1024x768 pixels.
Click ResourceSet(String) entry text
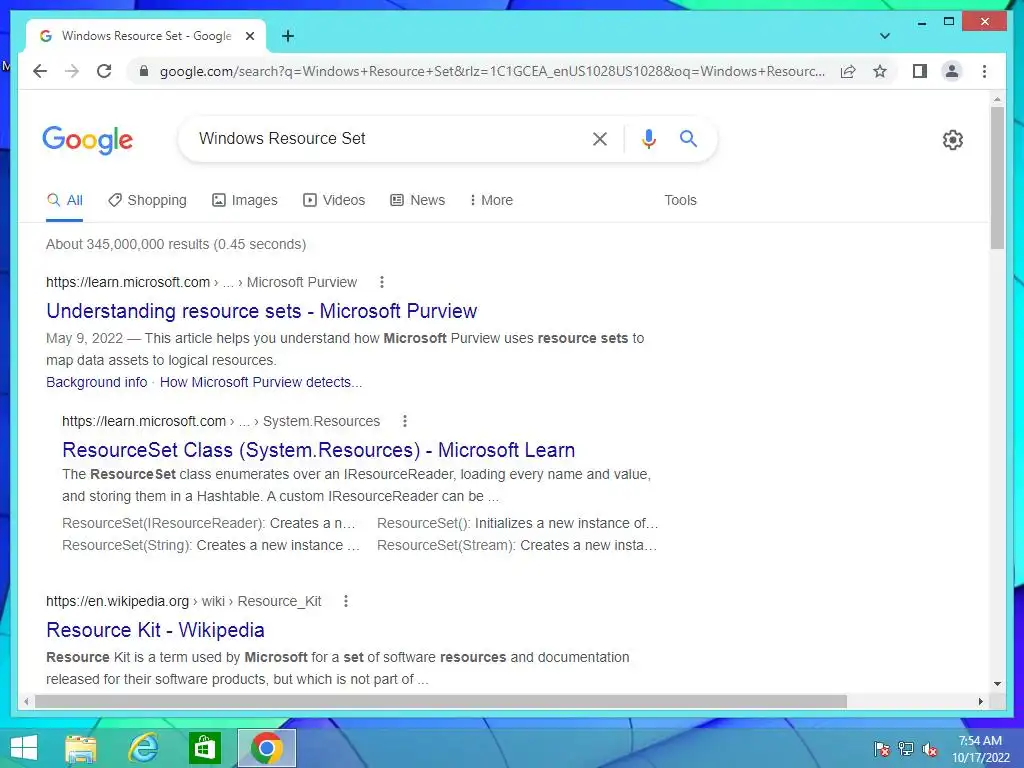pyautogui.click(x=127, y=545)
